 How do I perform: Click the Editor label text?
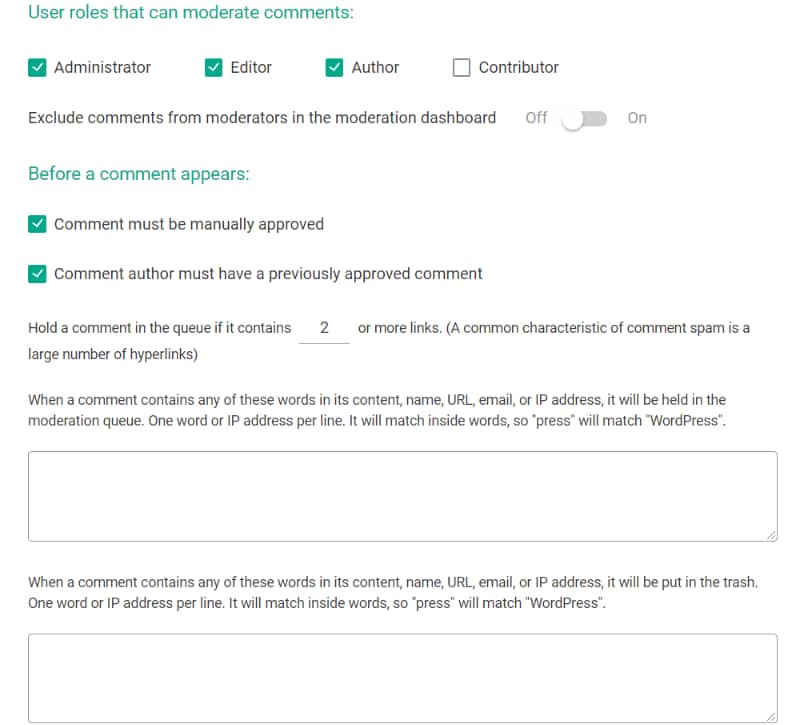pyautogui.click(x=251, y=68)
